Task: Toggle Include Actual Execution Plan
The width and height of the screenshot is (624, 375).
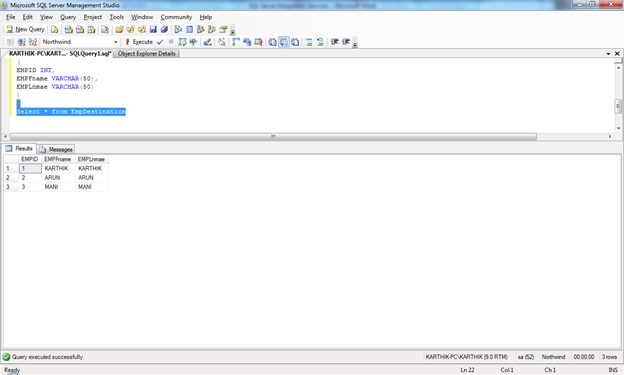Action: (236, 42)
